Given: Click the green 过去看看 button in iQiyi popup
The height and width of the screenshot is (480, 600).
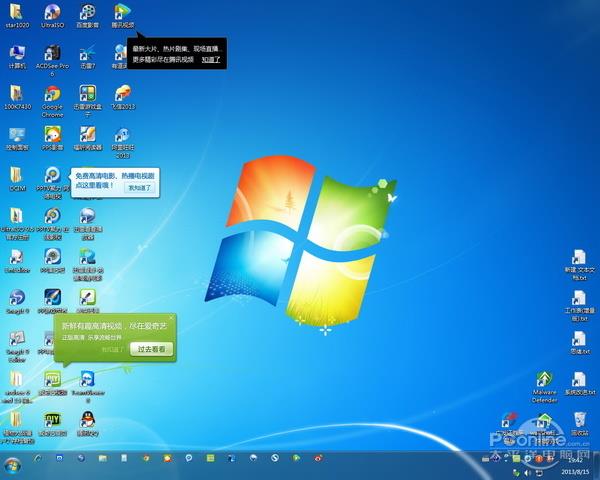Looking at the screenshot, I should [x=153, y=349].
